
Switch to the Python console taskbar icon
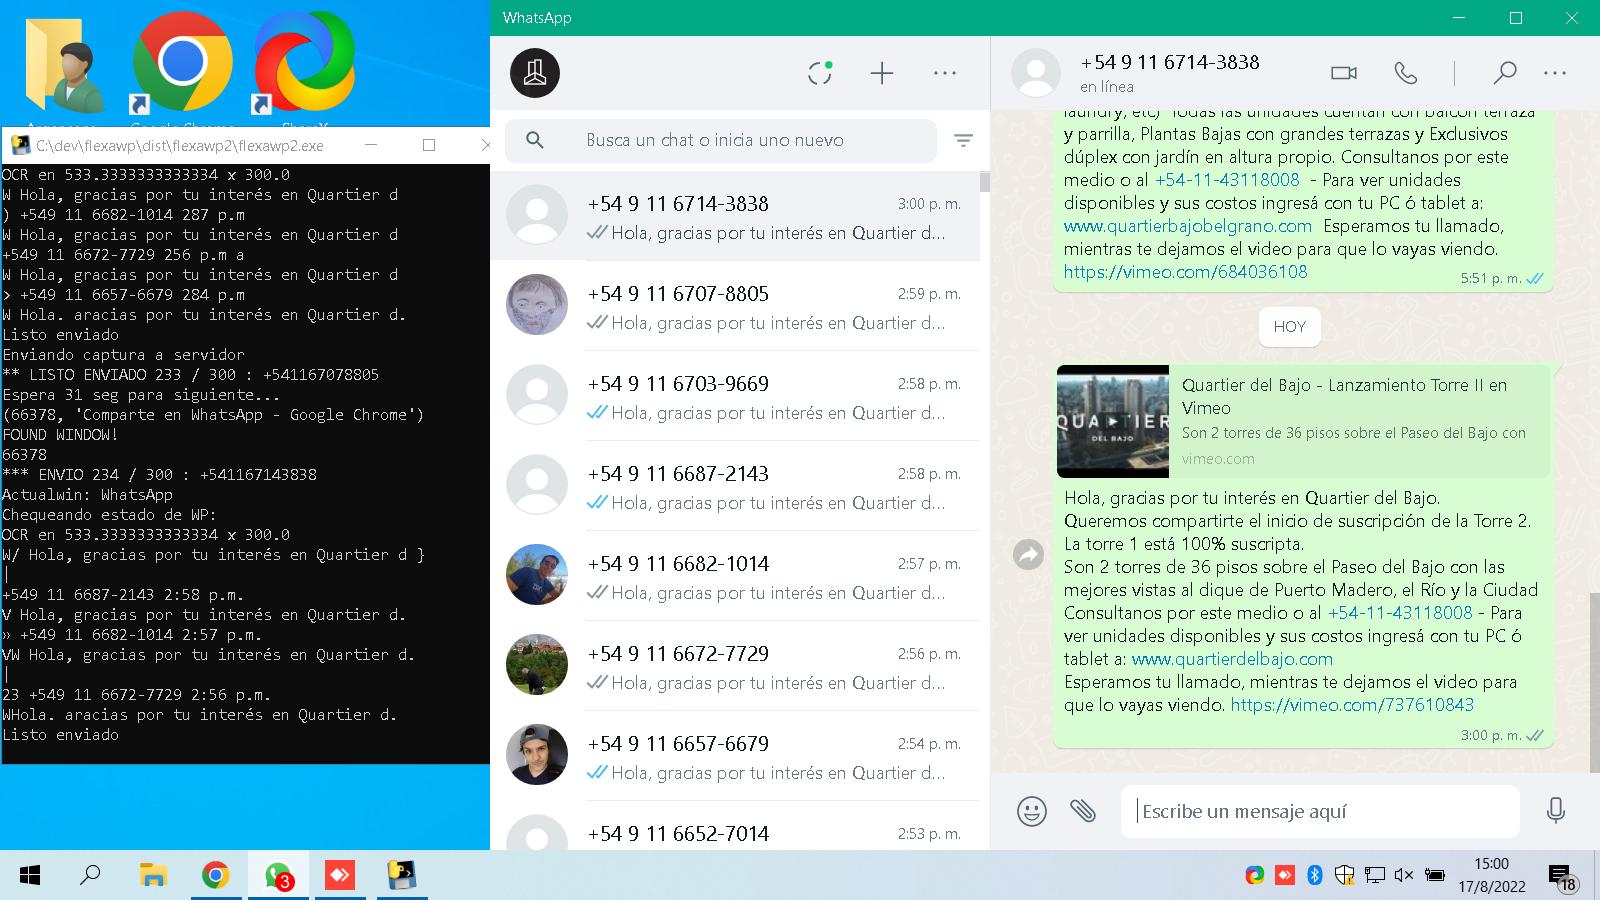pos(402,876)
